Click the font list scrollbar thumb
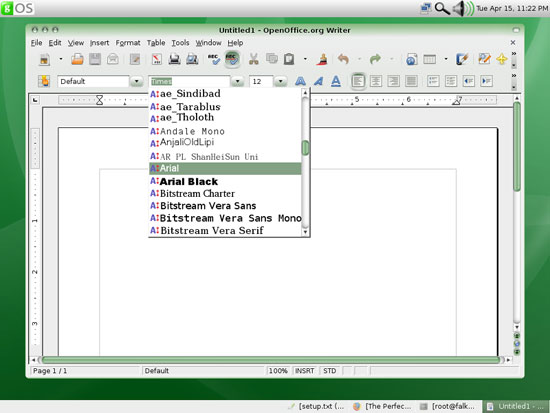 click(x=305, y=148)
